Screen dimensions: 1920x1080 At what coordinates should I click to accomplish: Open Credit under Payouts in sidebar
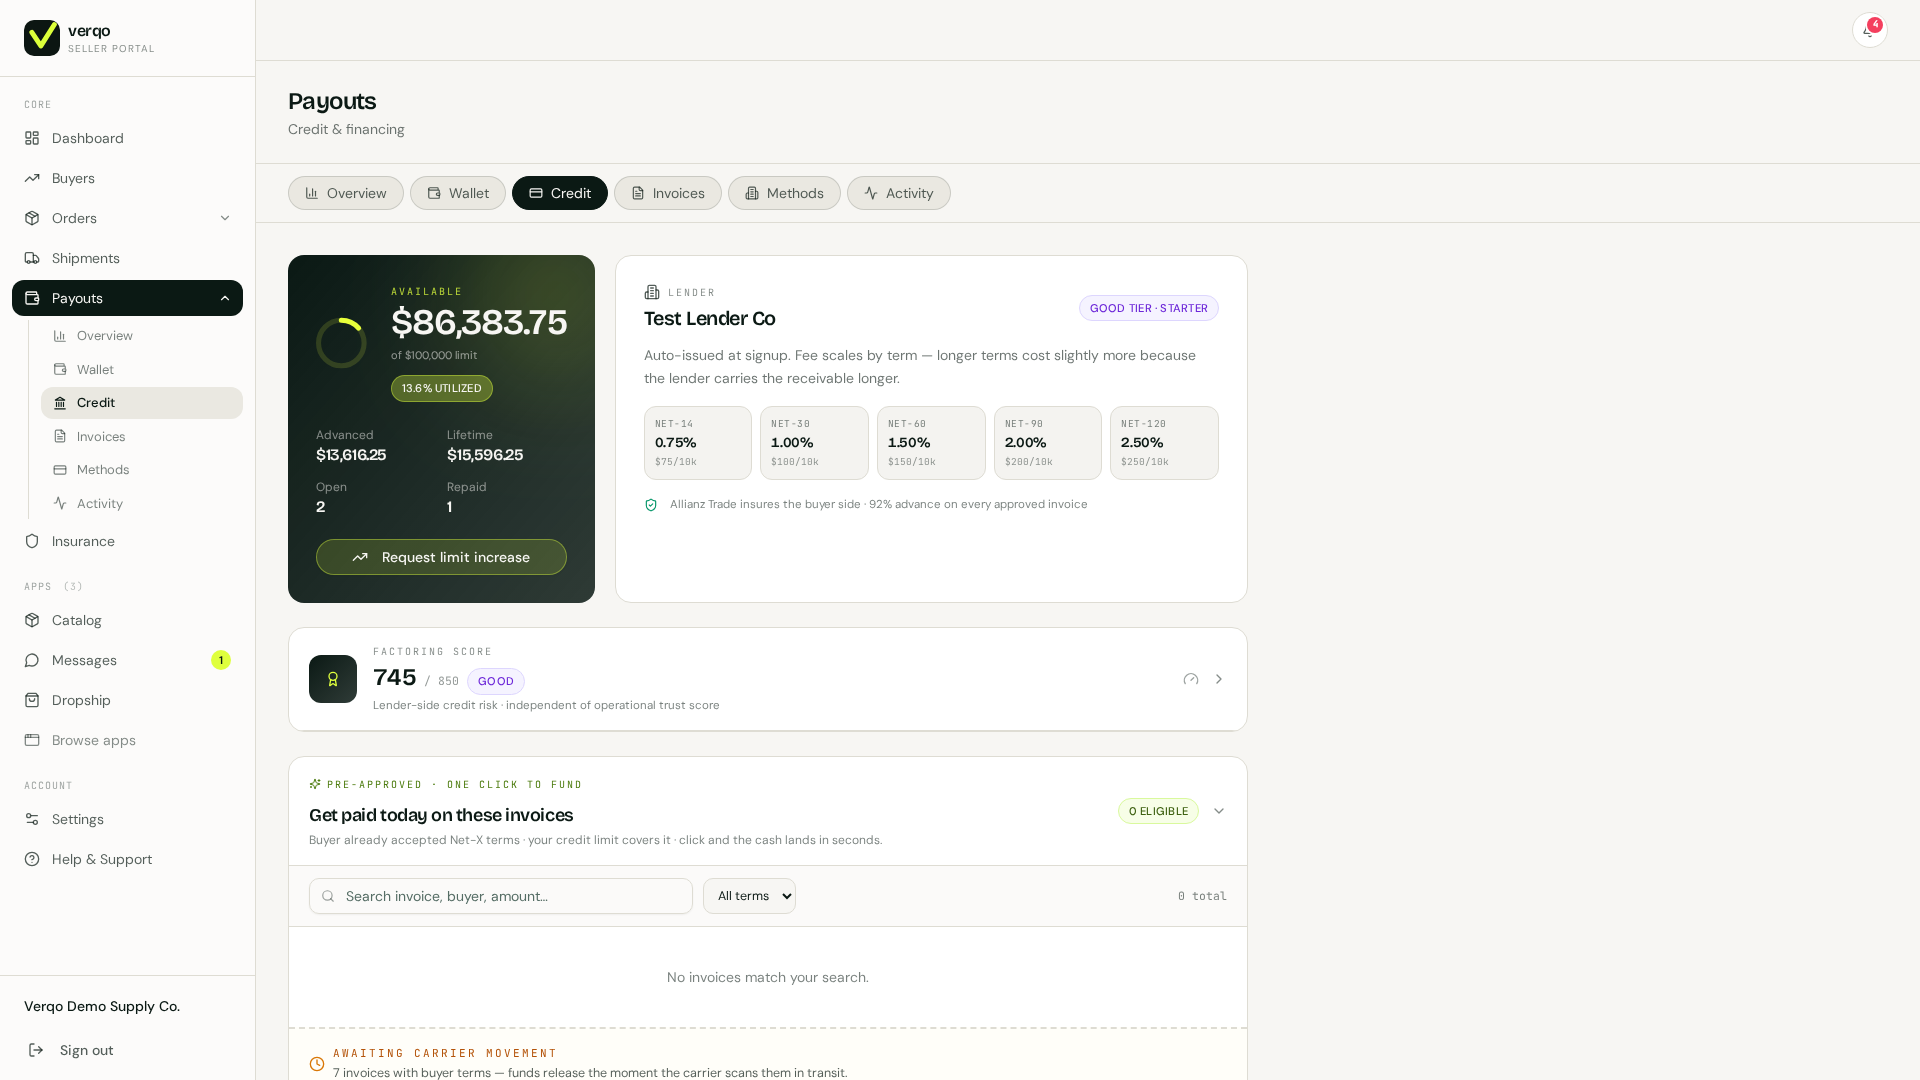point(142,403)
